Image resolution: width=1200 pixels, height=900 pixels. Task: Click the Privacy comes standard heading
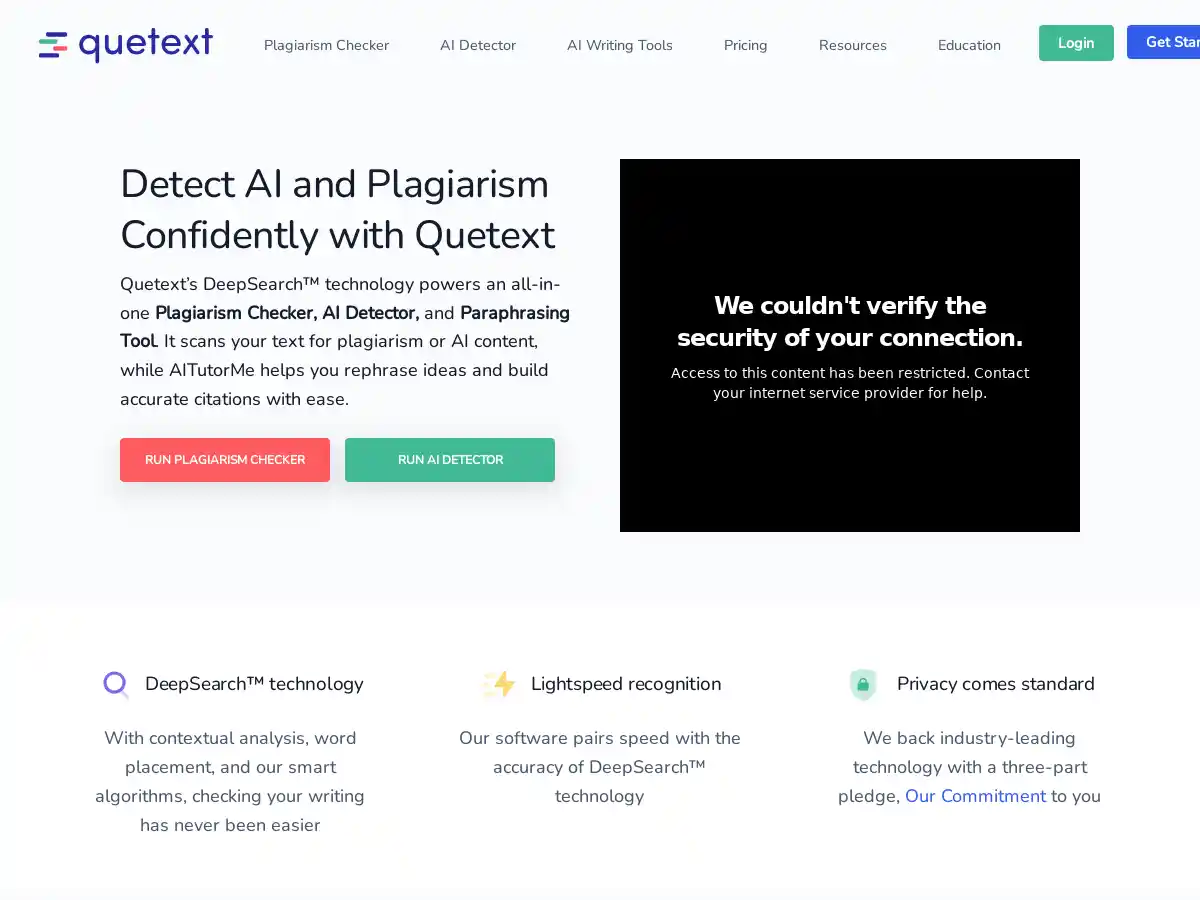(x=995, y=684)
